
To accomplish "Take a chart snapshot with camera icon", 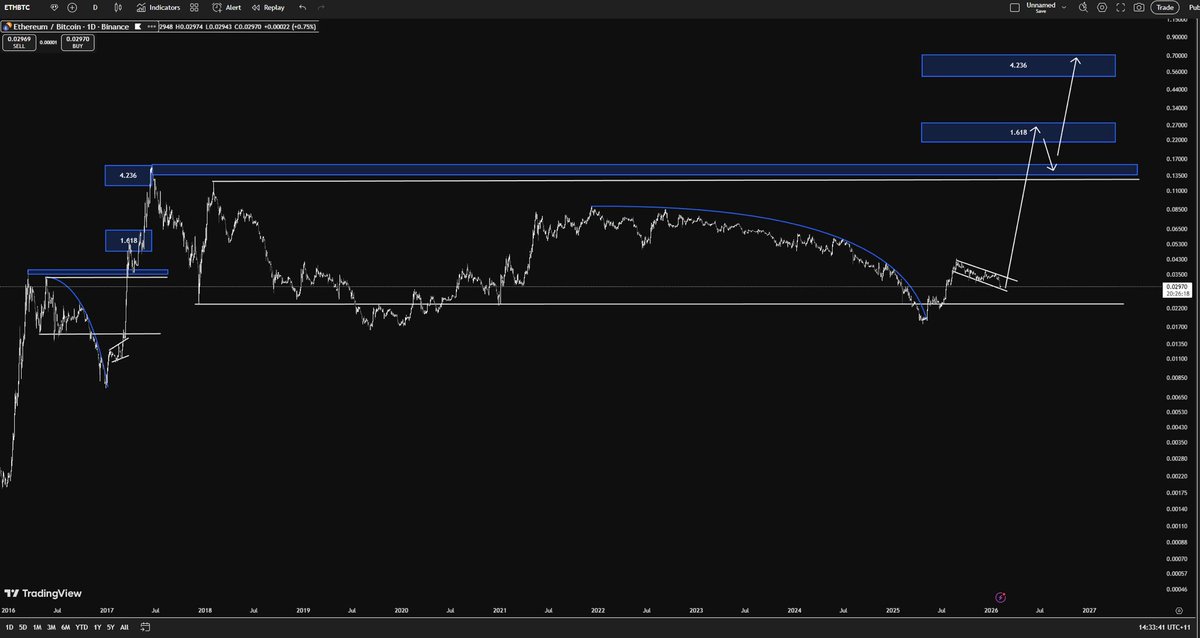I will [x=1139, y=7].
